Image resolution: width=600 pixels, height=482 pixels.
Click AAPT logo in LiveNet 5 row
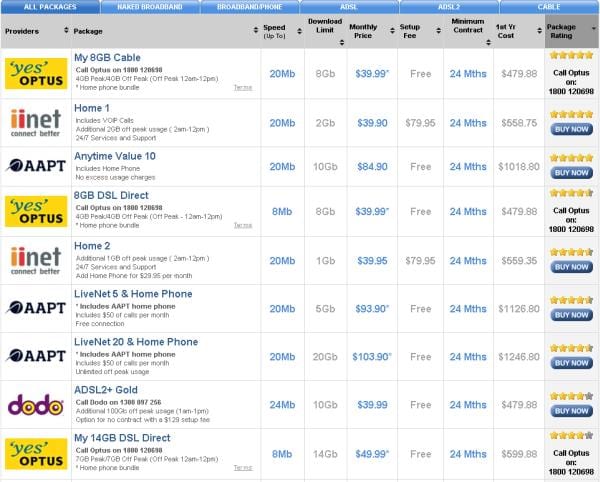[36, 308]
